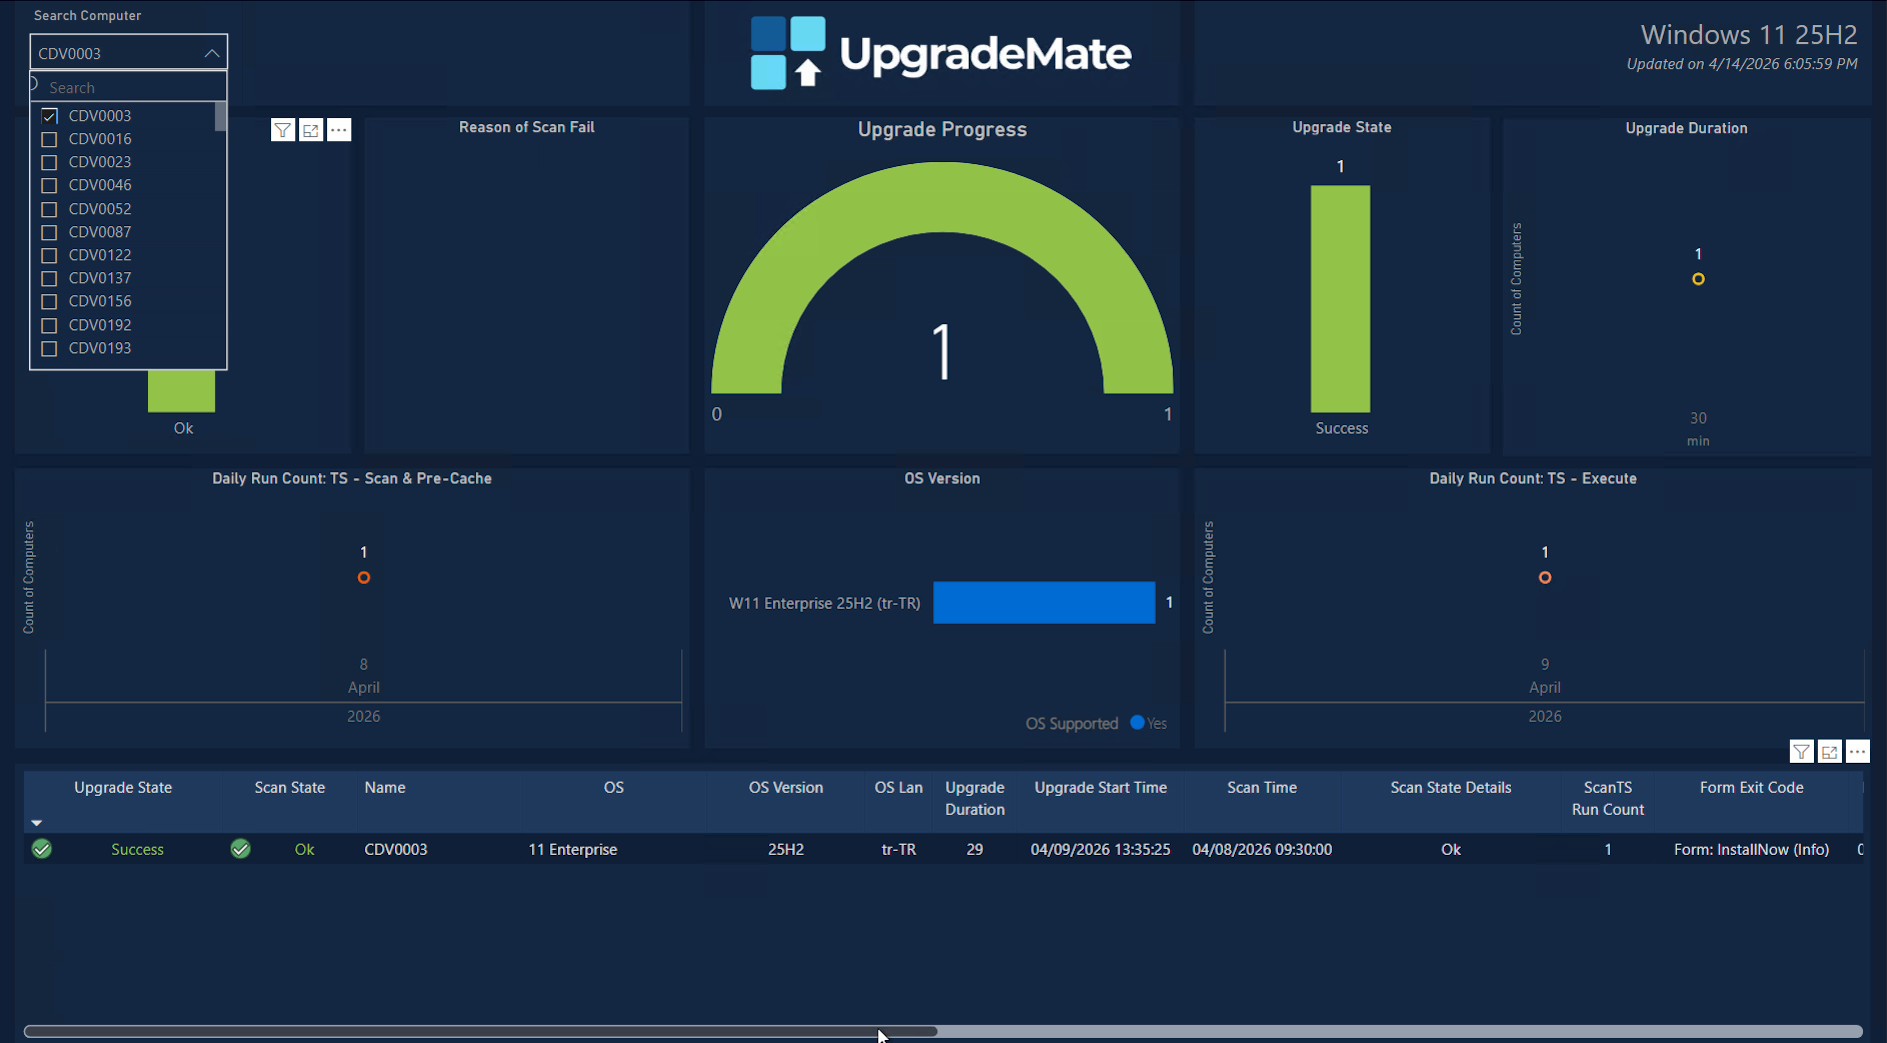The image size is (1887, 1043).
Task: Click green check icon beside Success in table
Action: pyautogui.click(x=42, y=849)
